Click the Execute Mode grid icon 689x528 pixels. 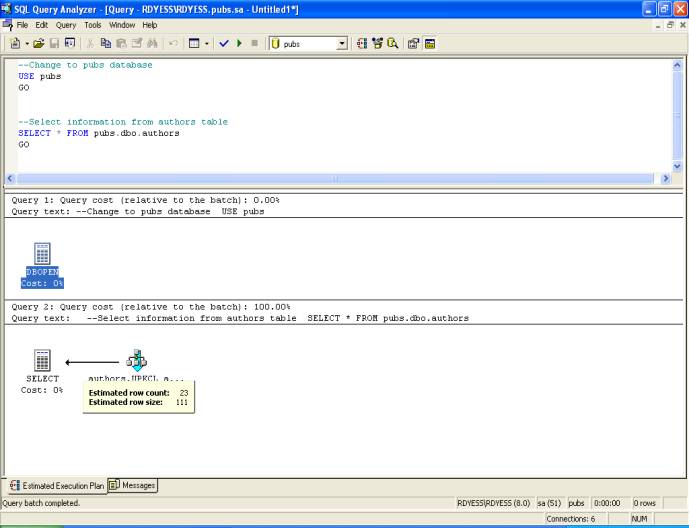point(194,43)
